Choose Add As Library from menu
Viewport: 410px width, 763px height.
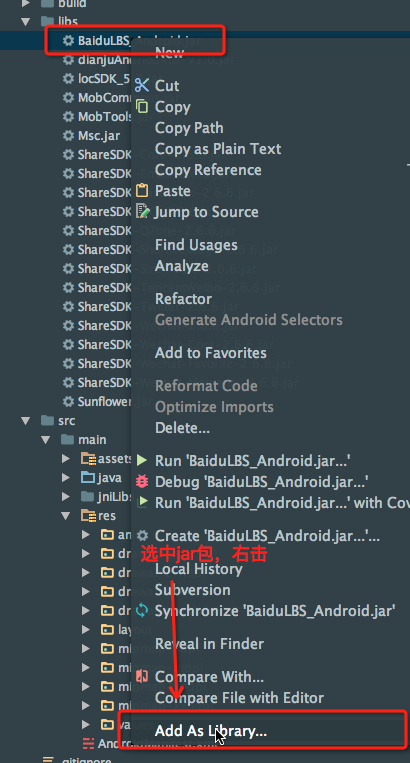(211, 730)
